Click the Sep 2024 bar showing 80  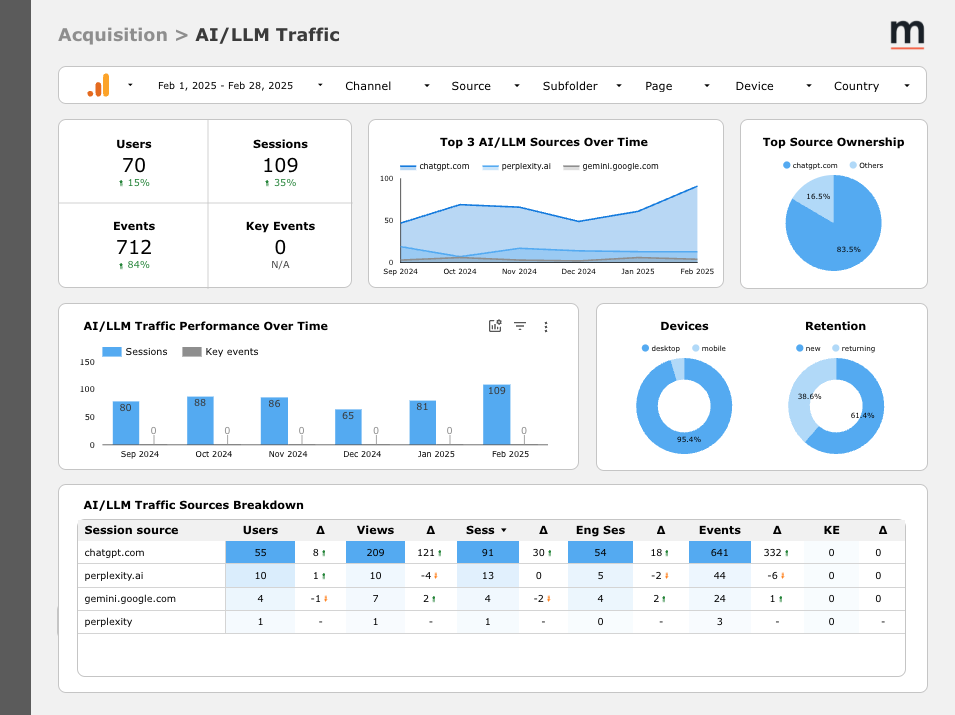tap(126, 423)
